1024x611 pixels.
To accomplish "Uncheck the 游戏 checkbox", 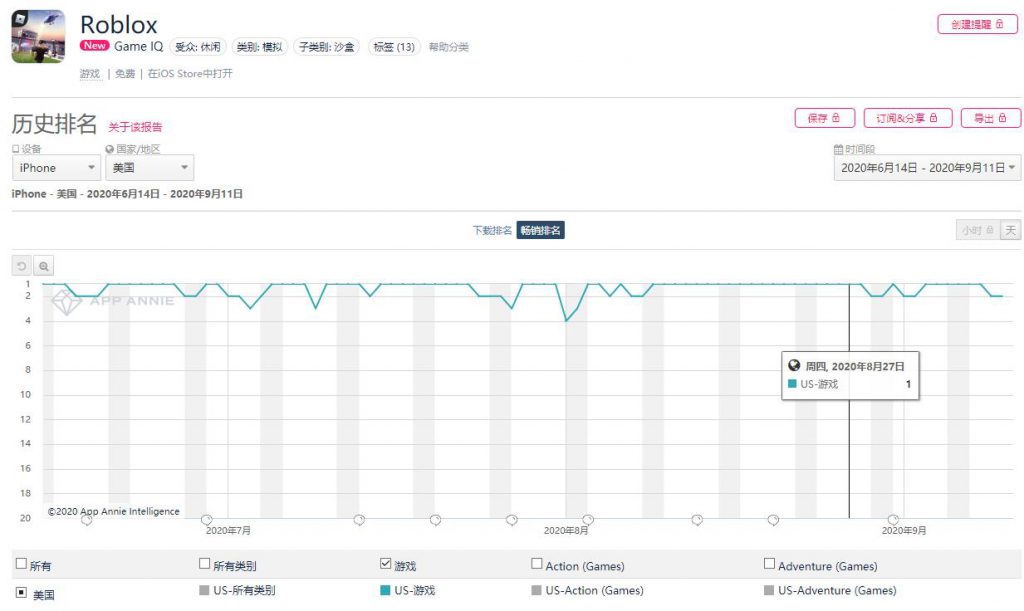I will tap(385, 564).
